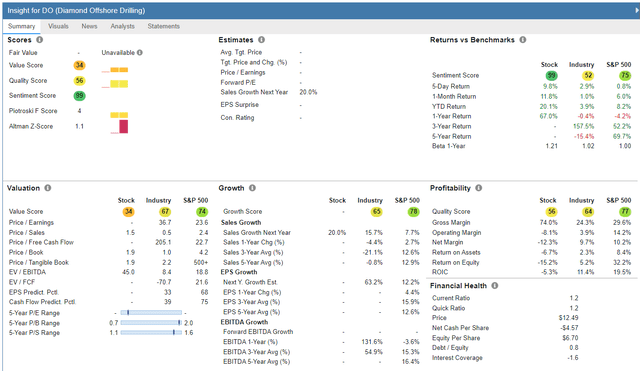The image size is (640, 371).
Task: Open the News tab
Action: click(x=89, y=26)
